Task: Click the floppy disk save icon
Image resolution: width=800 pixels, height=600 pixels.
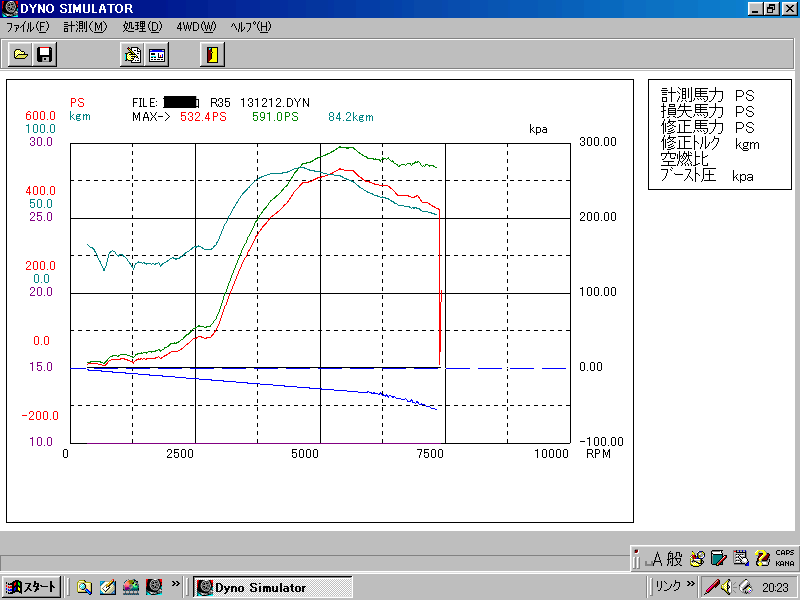Action: (x=45, y=55)
